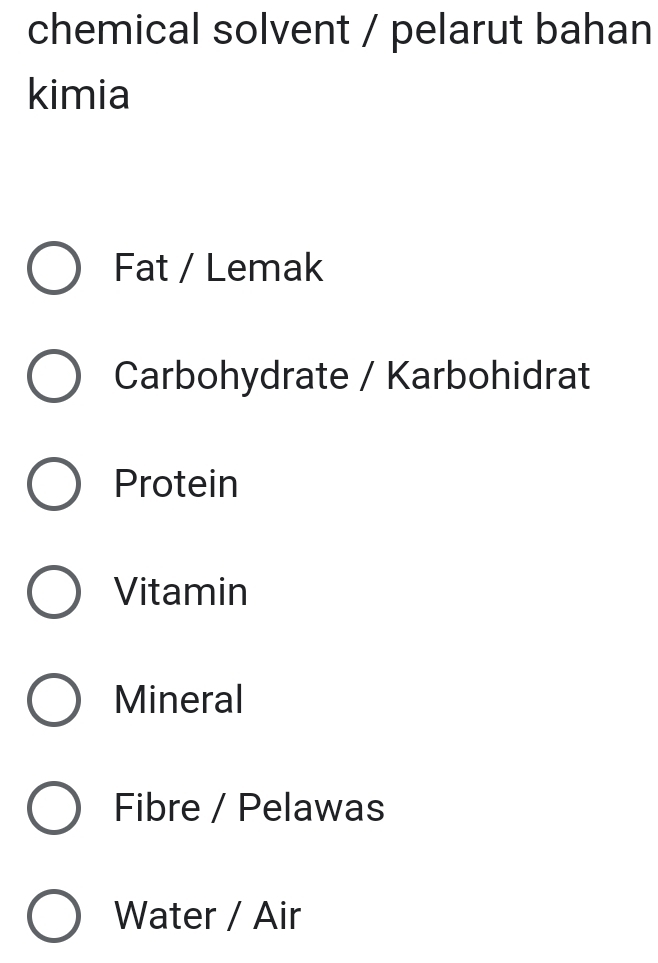The height and width of the screenshot is (963, 658).
Task: Select the Fibre / Pelawas option
Action: pyautogui.click(x=54, y=808)
